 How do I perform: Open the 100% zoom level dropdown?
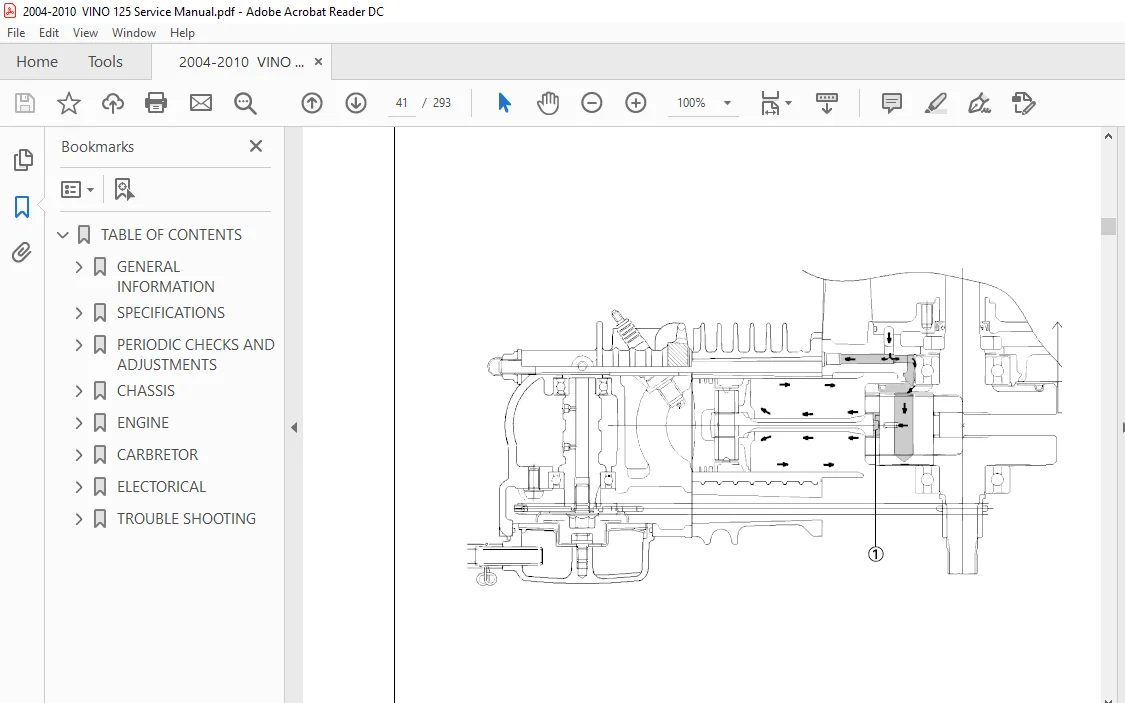(727, 103)
